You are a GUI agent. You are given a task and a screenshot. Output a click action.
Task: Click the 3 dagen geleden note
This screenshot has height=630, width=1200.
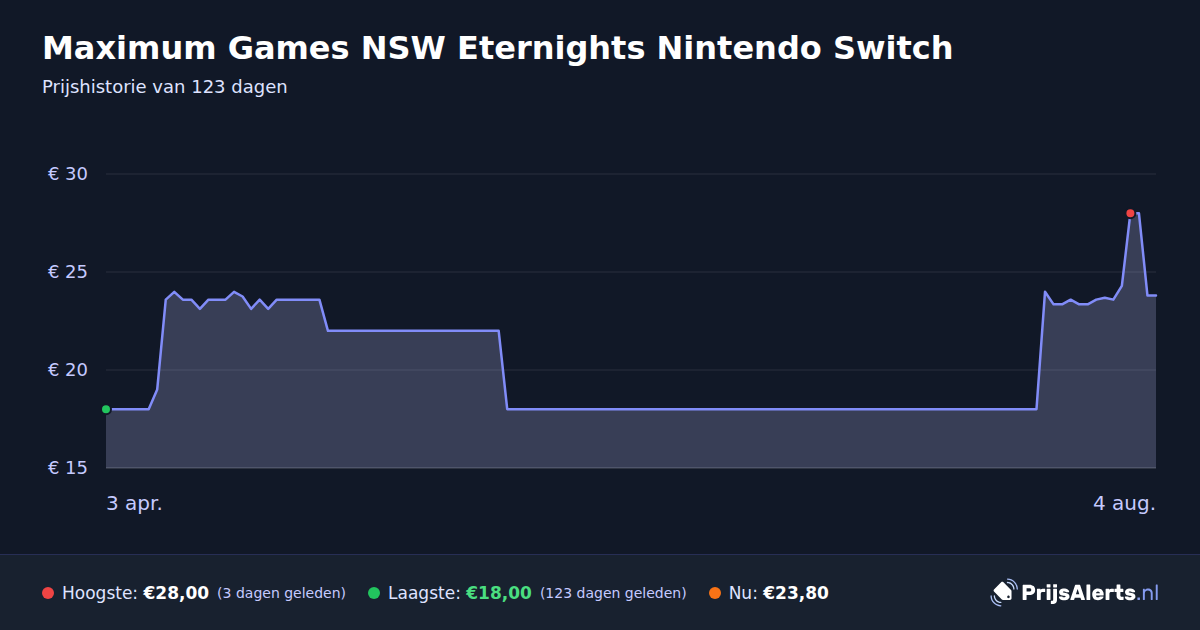pyautogui.click(x=281, y=593)
